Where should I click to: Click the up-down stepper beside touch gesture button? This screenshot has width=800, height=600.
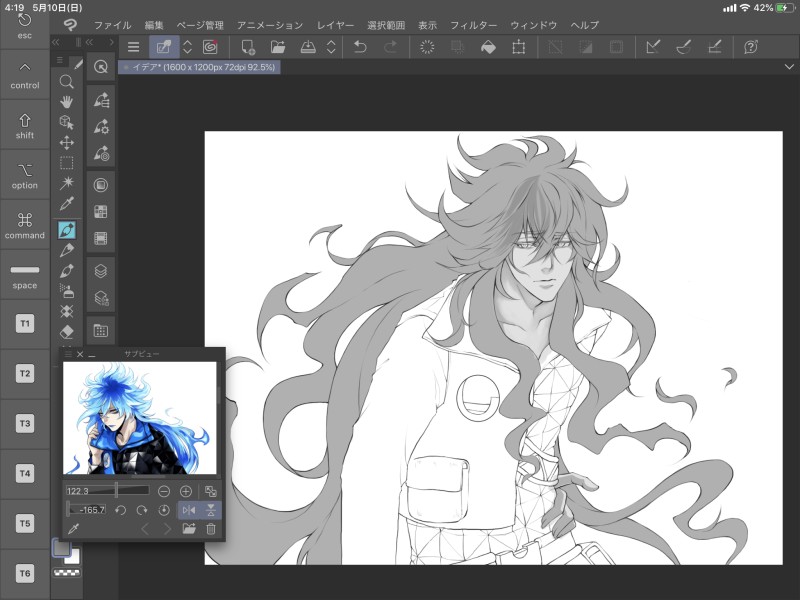tap(187, 47)
